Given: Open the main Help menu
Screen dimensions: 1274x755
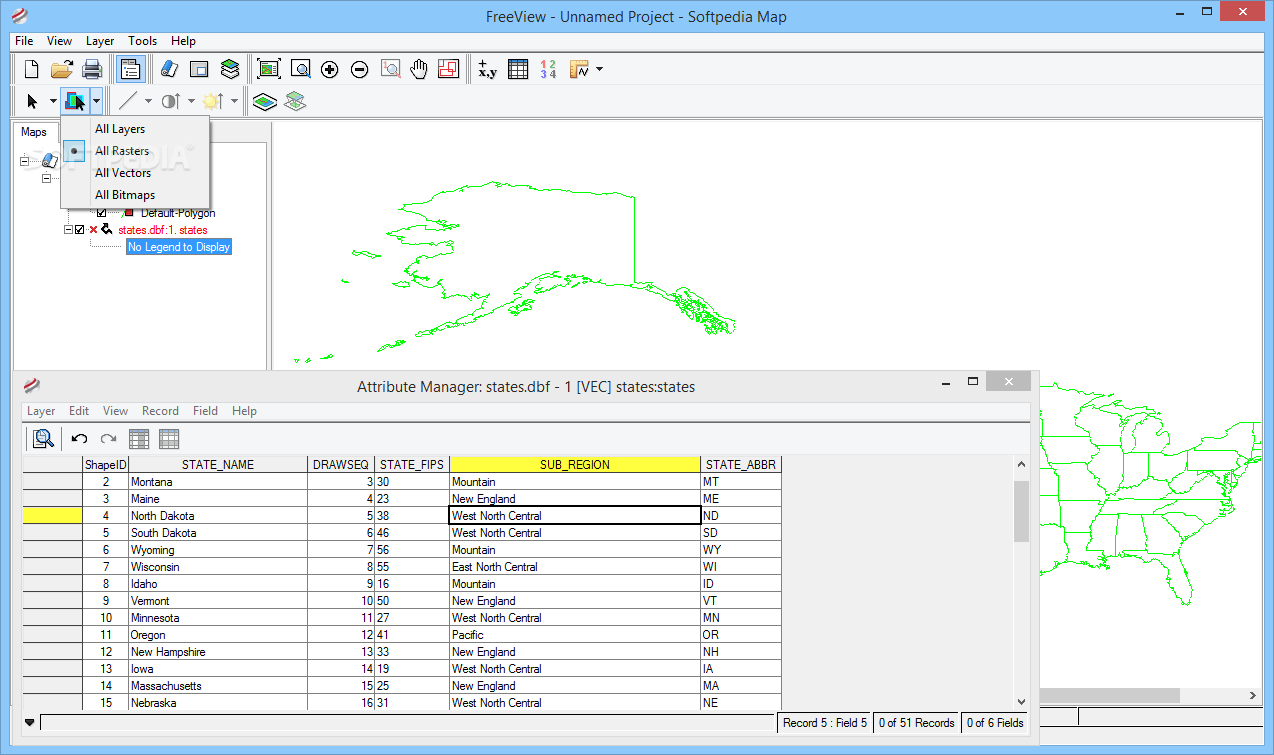Looking at the screenshot, I should [x=183, y=41].
